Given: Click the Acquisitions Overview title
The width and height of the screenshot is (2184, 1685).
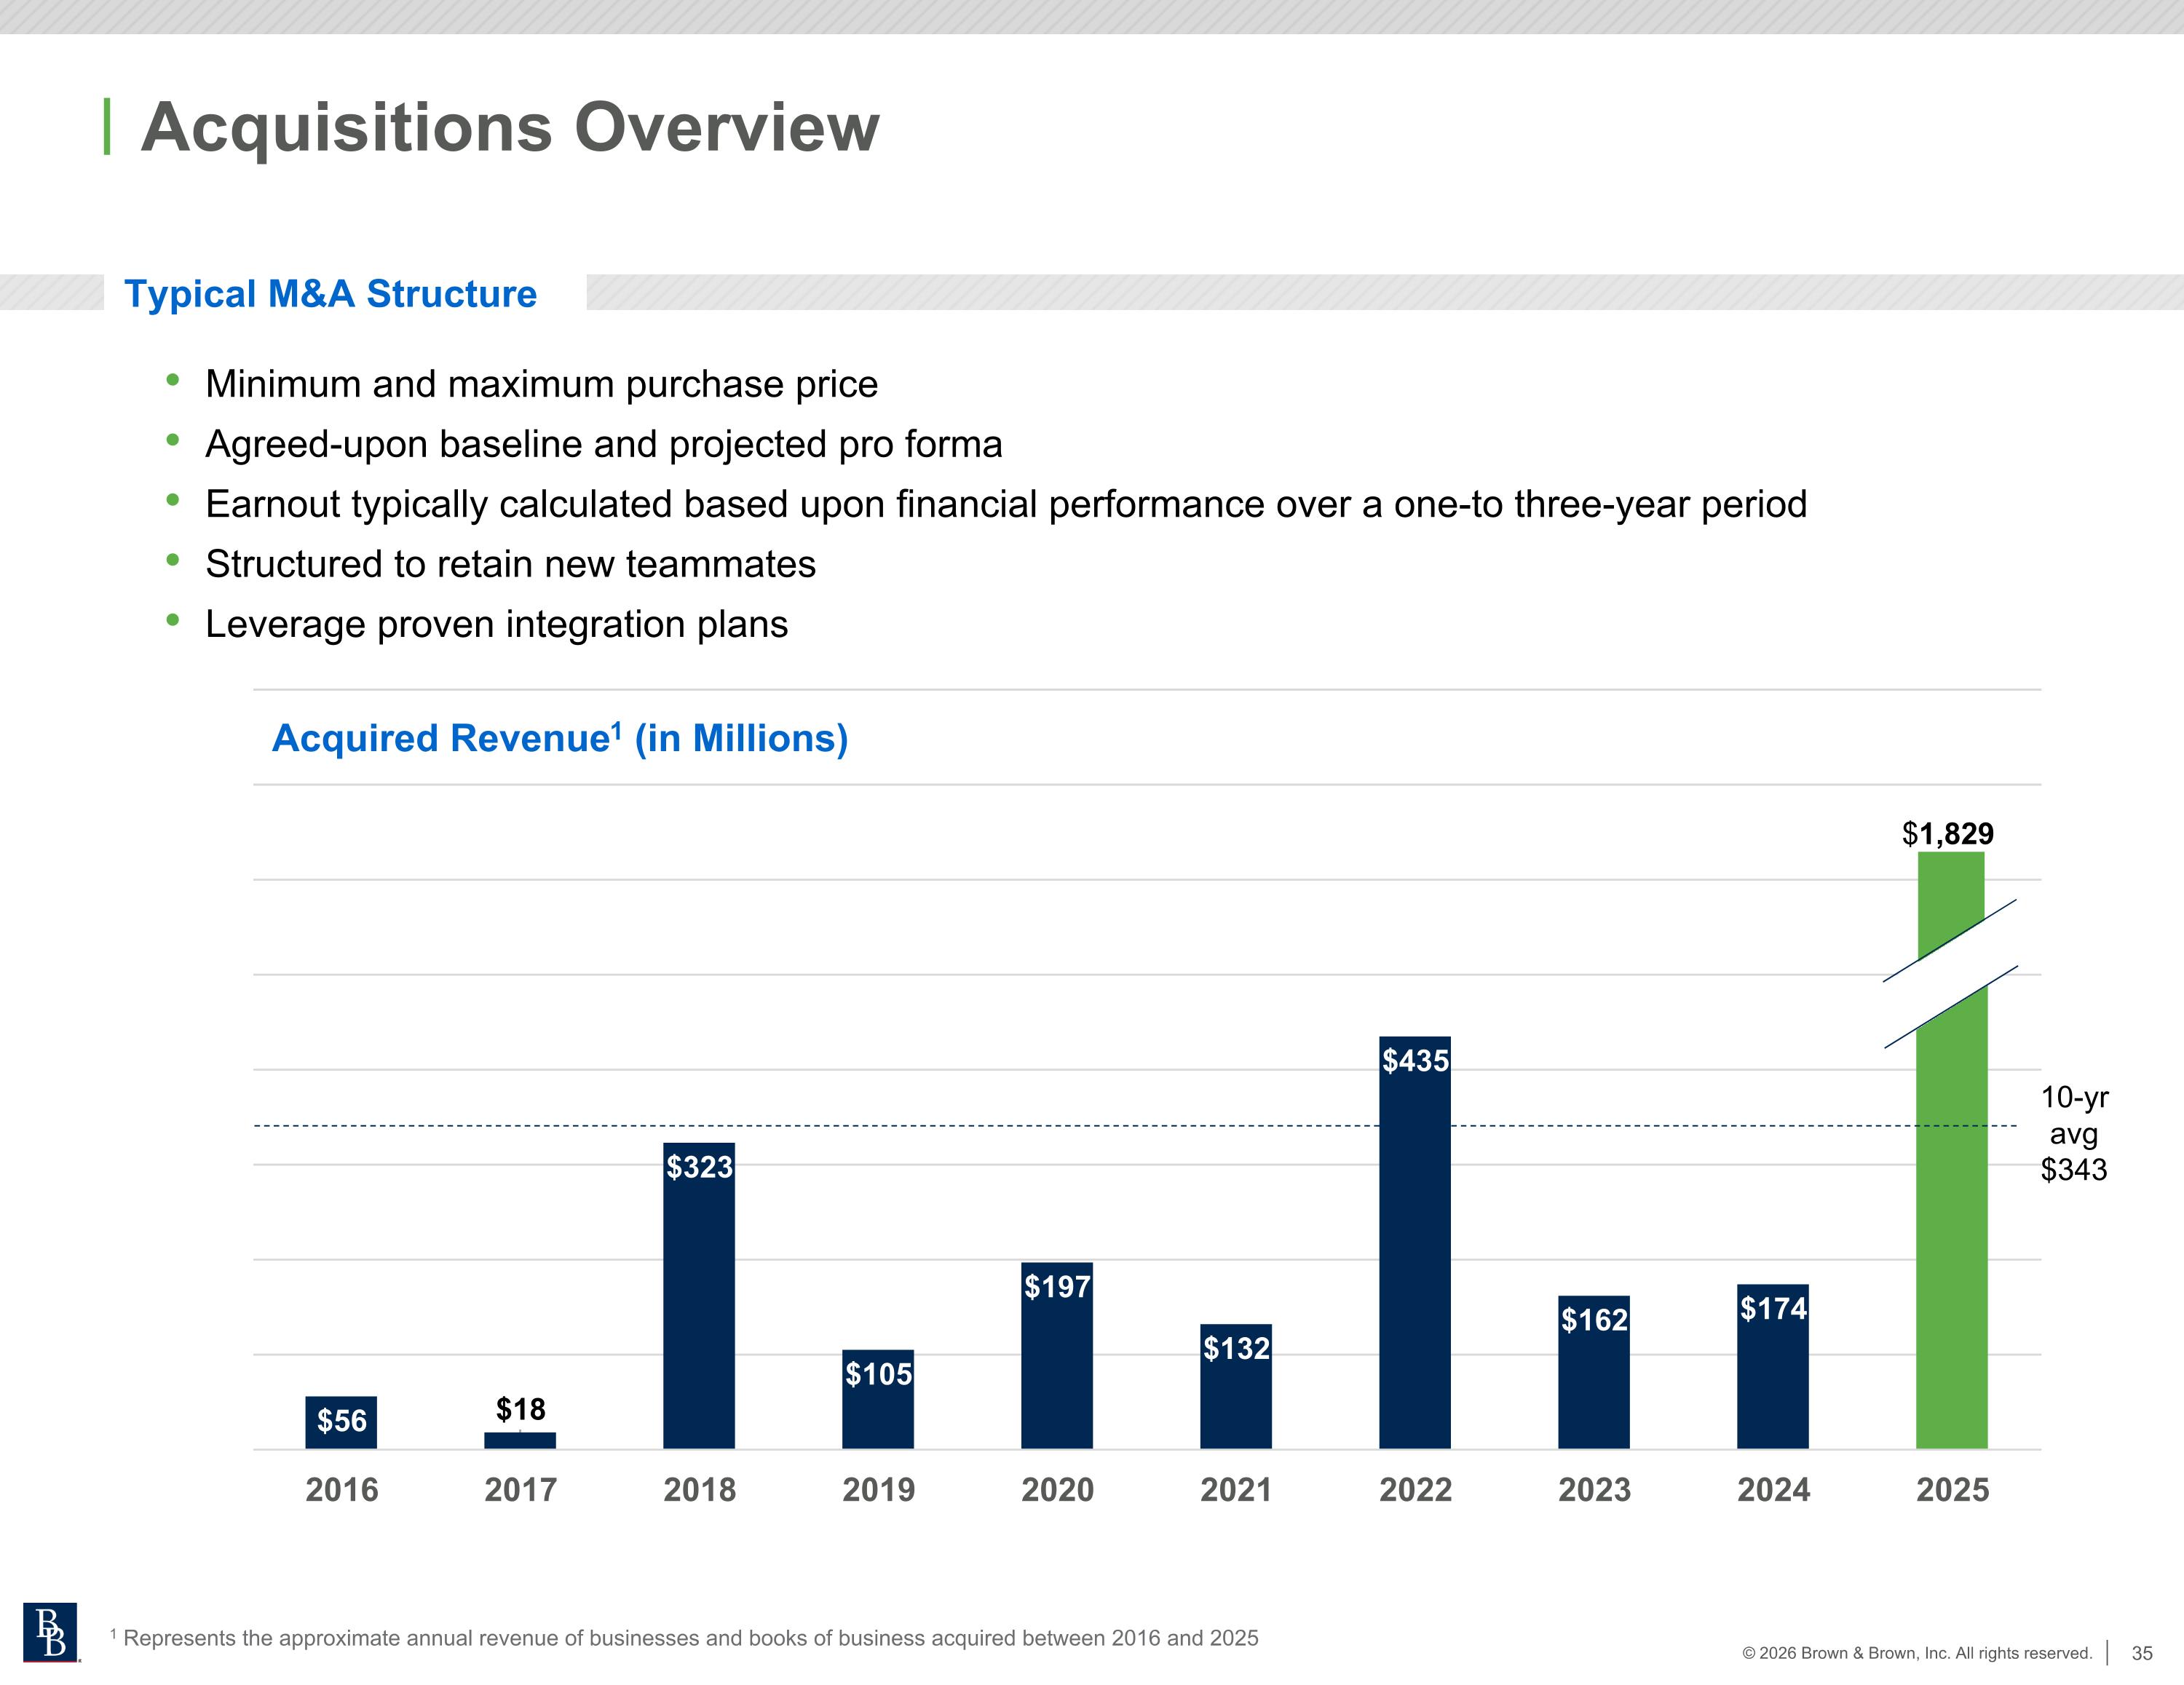Looking at the screenshot, I should [510, 127].
